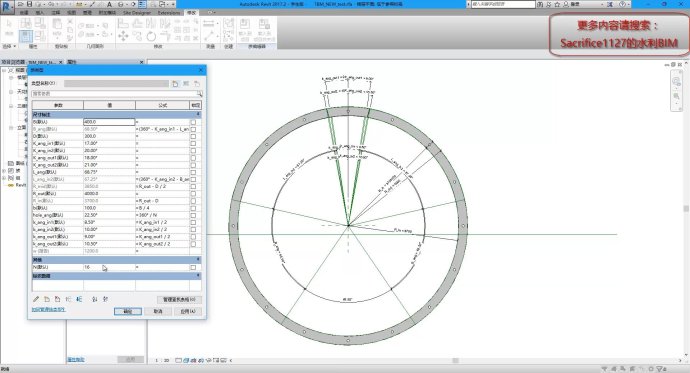Toggle lock checkbox for N parameter row
The image size is (690, 373).
tap(193, 267)
